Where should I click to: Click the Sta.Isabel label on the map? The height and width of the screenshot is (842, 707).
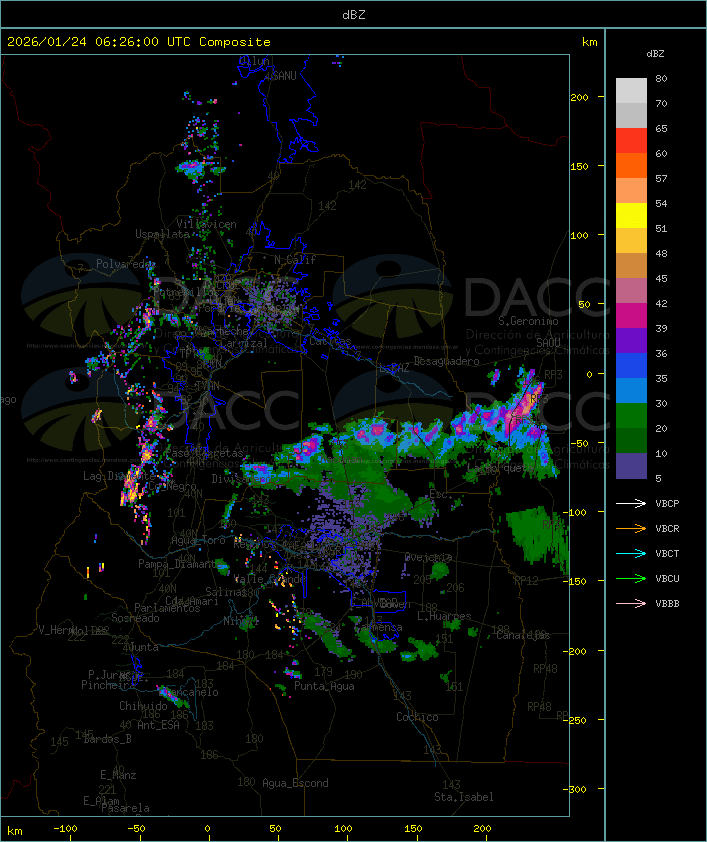463,797
